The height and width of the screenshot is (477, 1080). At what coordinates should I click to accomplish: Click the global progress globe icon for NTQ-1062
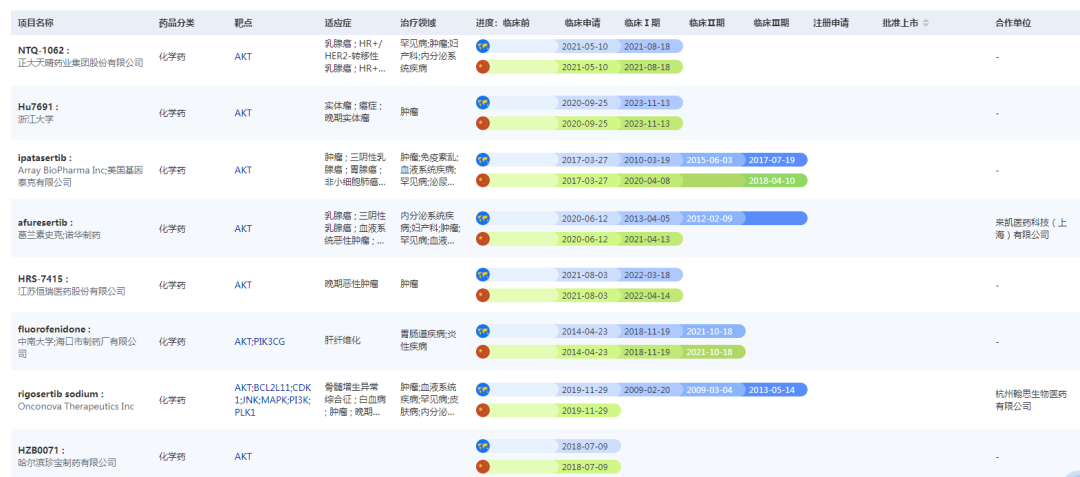pyautogui.click(x=483, y=46)
